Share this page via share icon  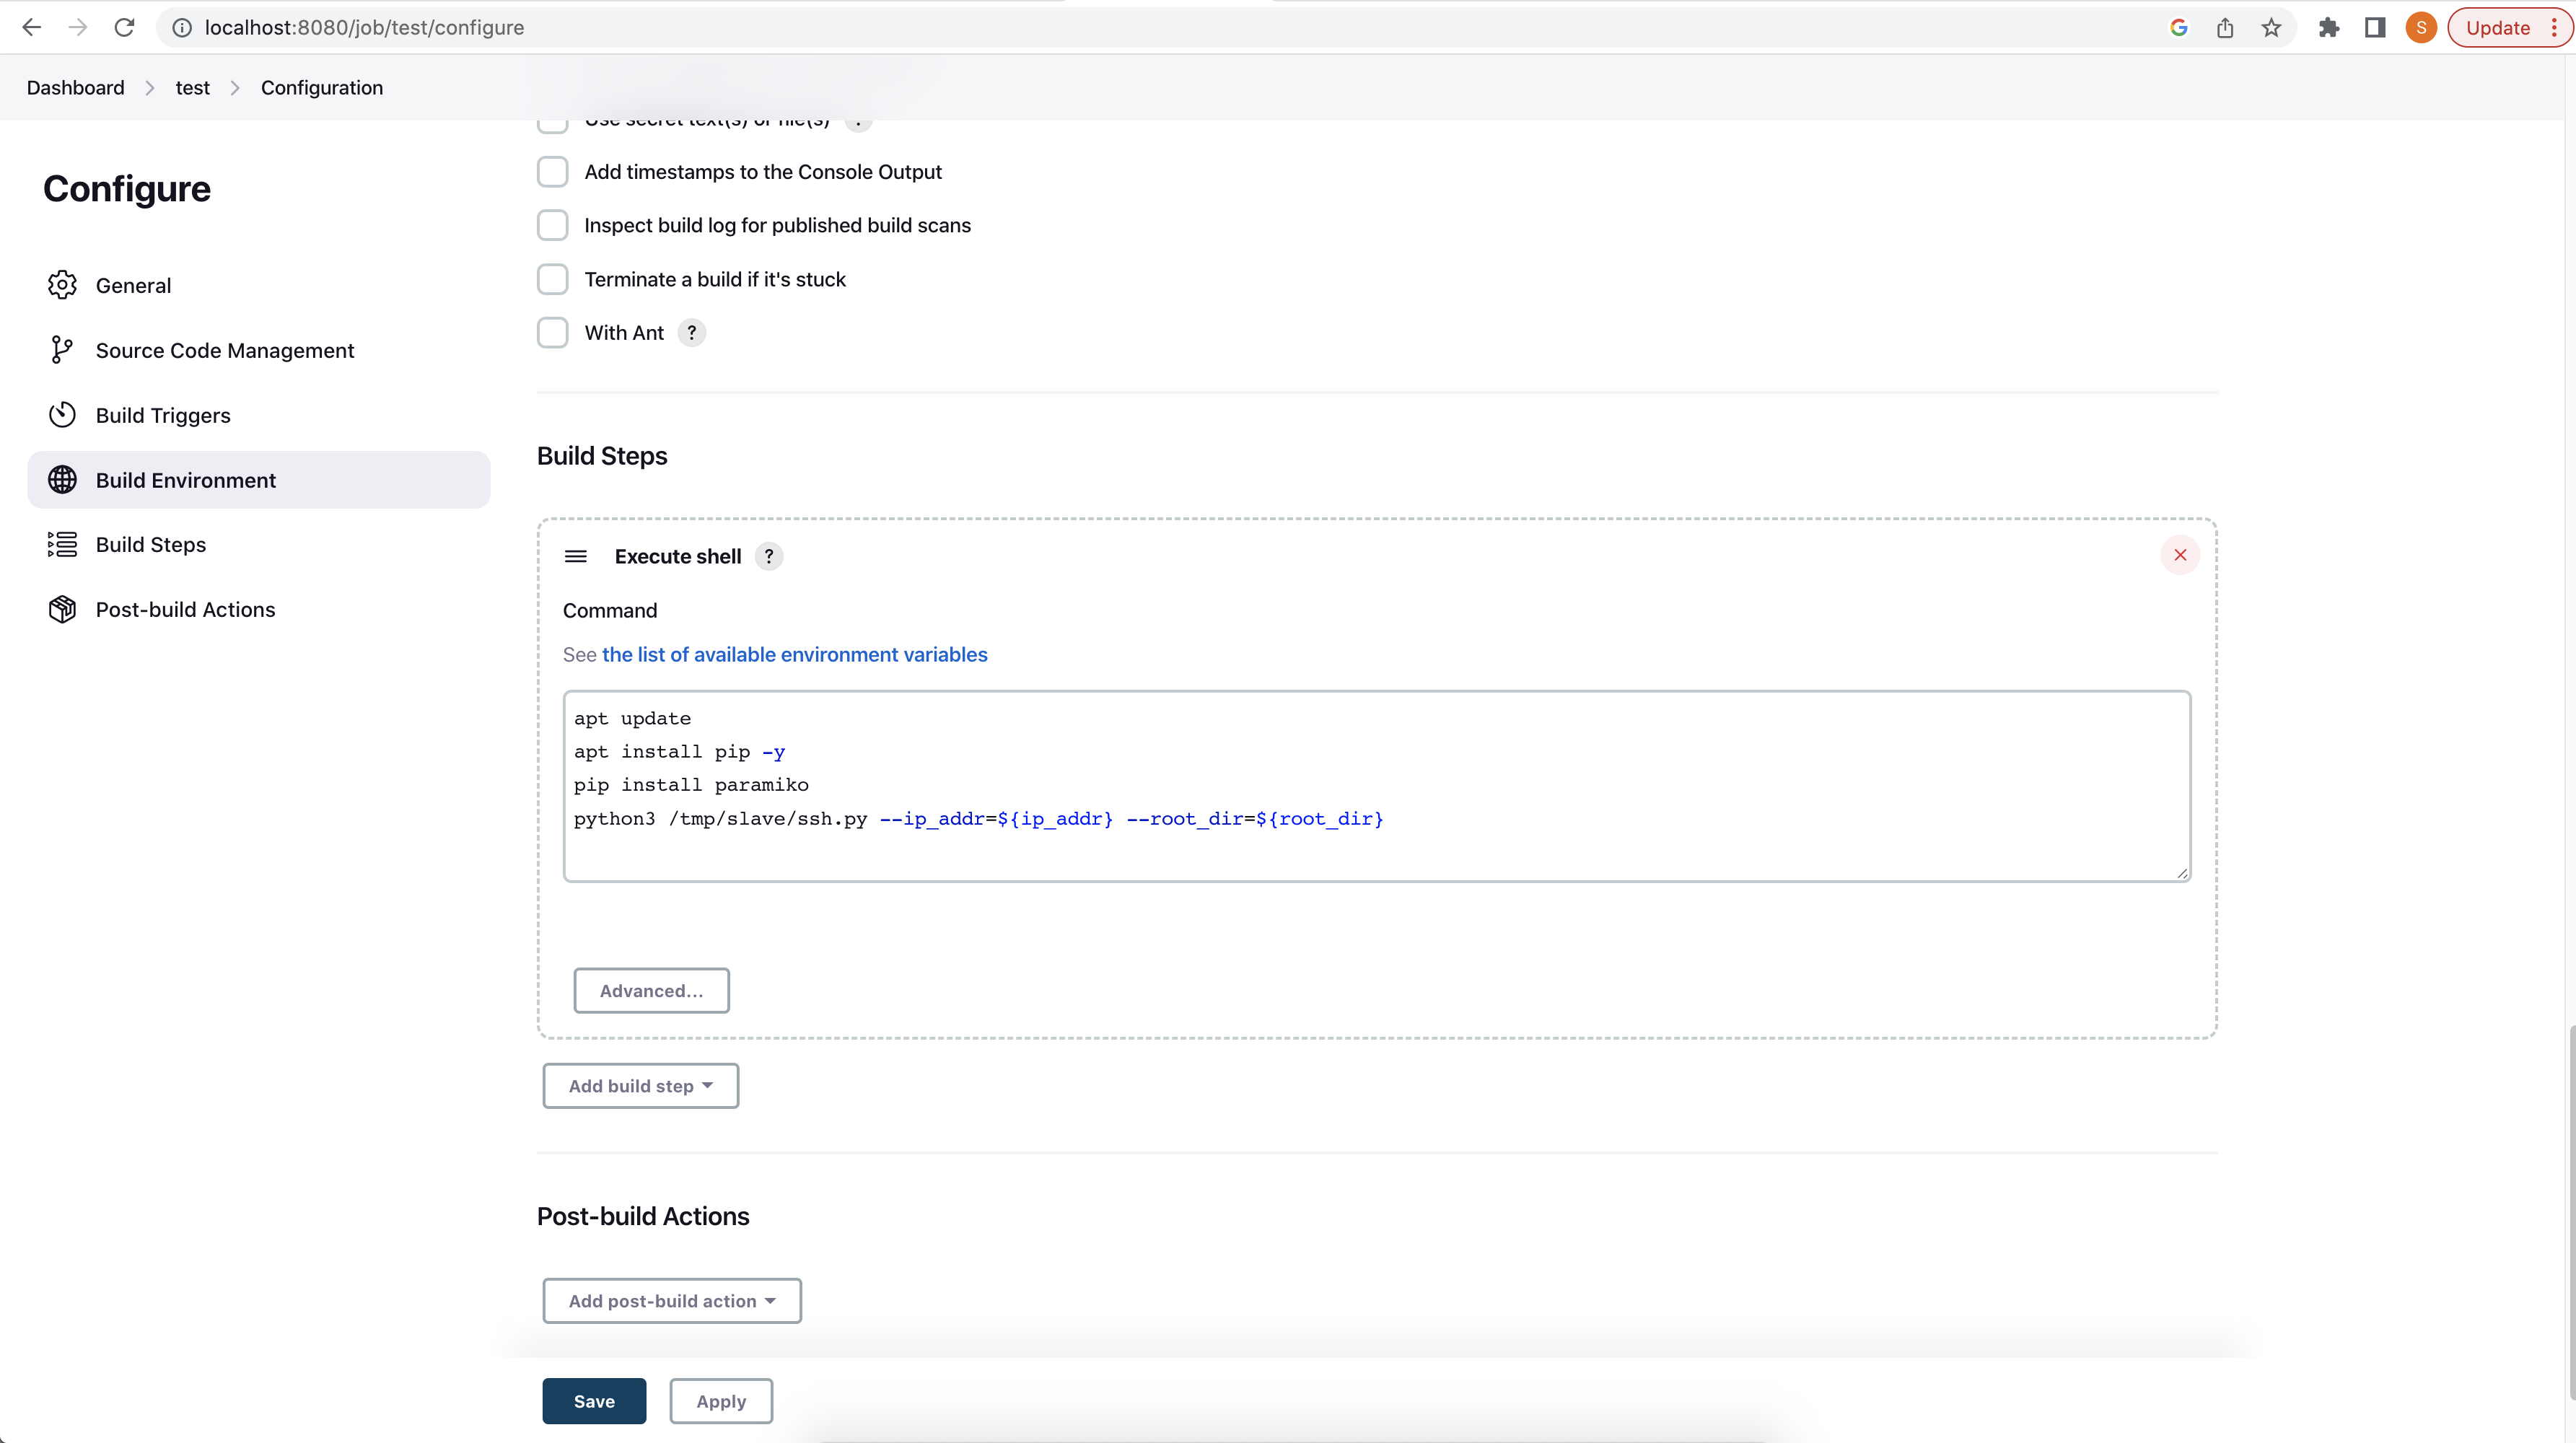pyautogui.click(x=2225, y=27)
